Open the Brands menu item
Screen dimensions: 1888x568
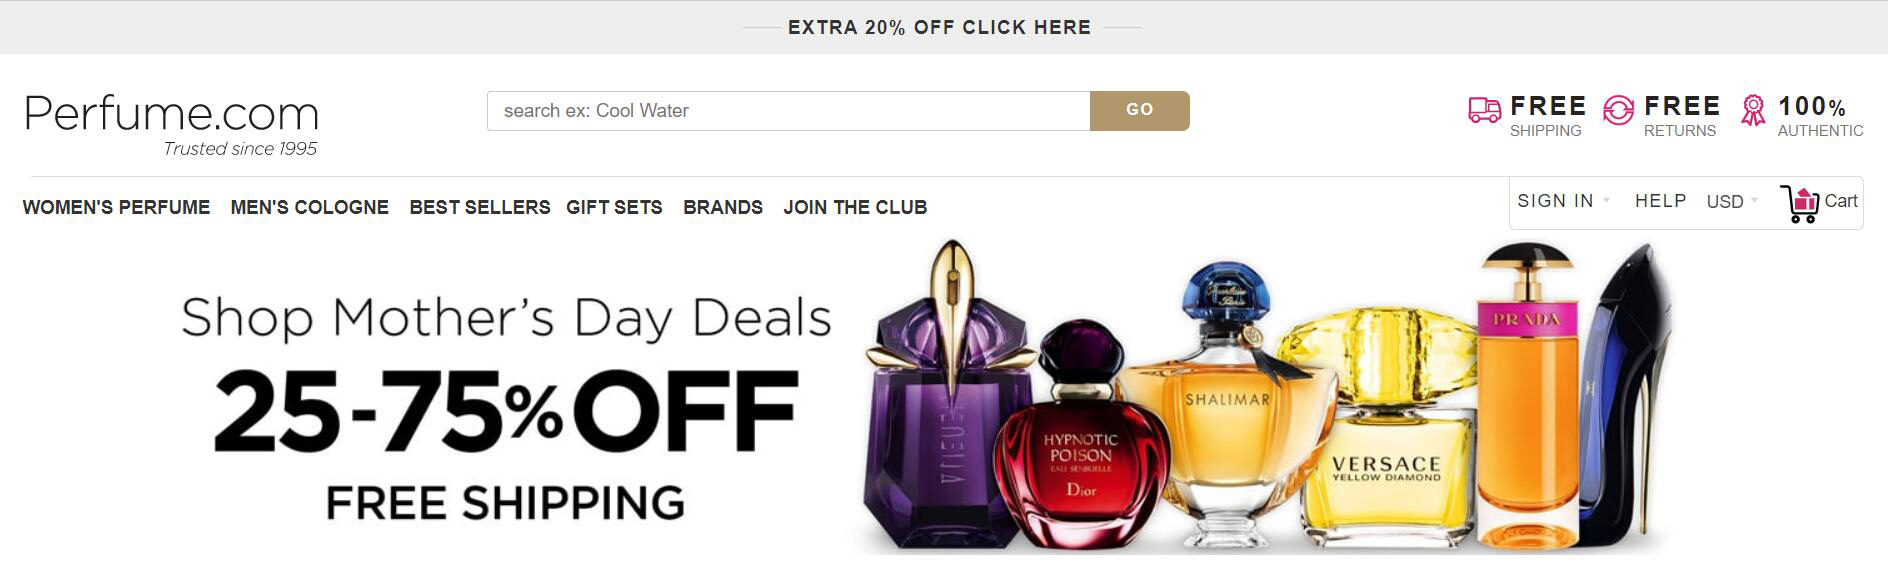[x=723, y=207]
